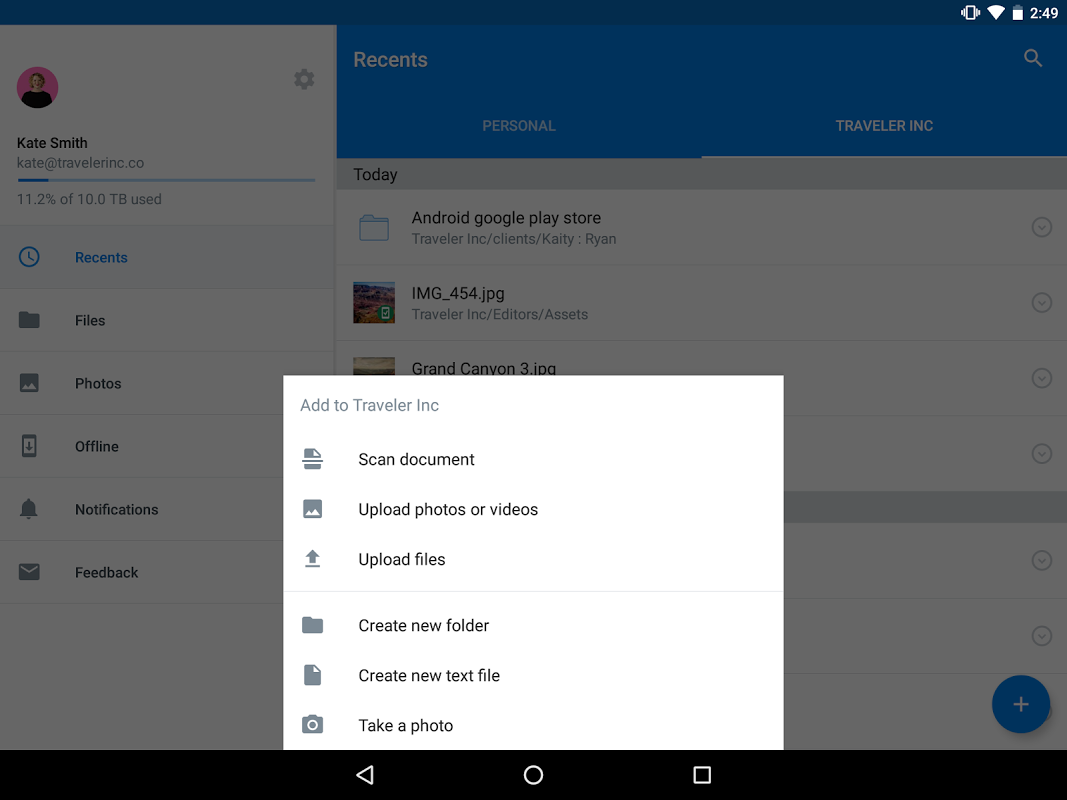Screen dimensions: 1067x800
Task: Switch to the TRAVELER INC tab
Action: [x=884, y=126]
